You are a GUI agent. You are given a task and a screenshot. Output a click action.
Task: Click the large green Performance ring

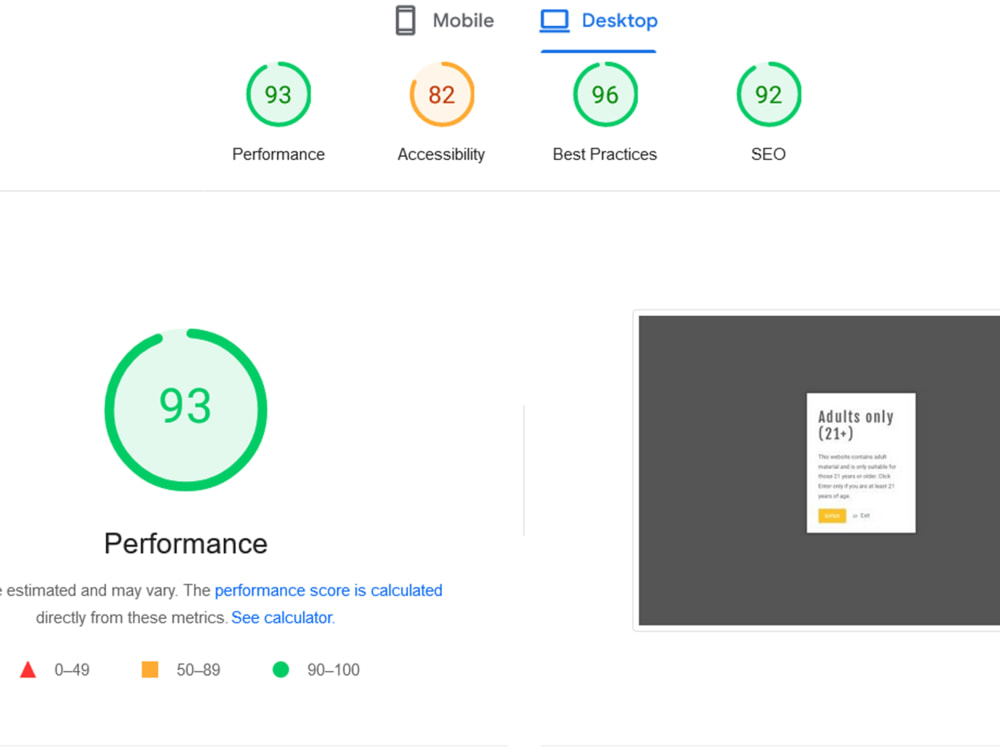click(x=185, y=408)
